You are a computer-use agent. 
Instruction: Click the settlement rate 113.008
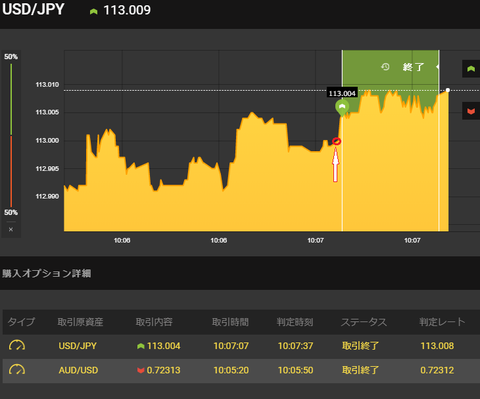[437, 346]
